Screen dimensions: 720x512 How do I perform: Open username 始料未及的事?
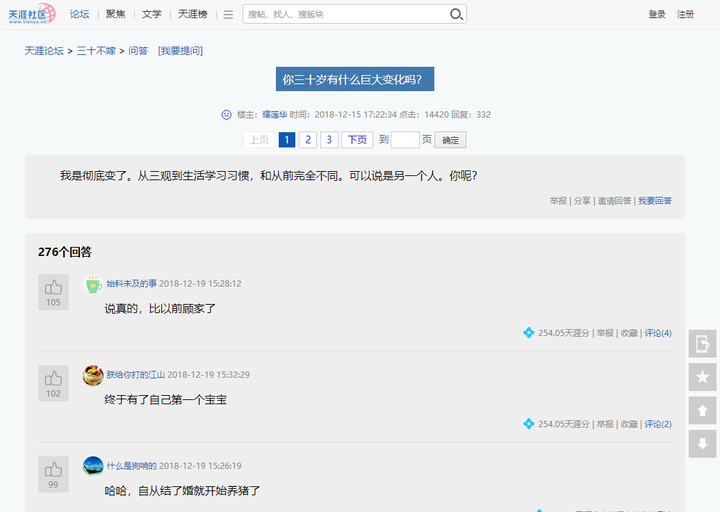(x=132, y=283)
